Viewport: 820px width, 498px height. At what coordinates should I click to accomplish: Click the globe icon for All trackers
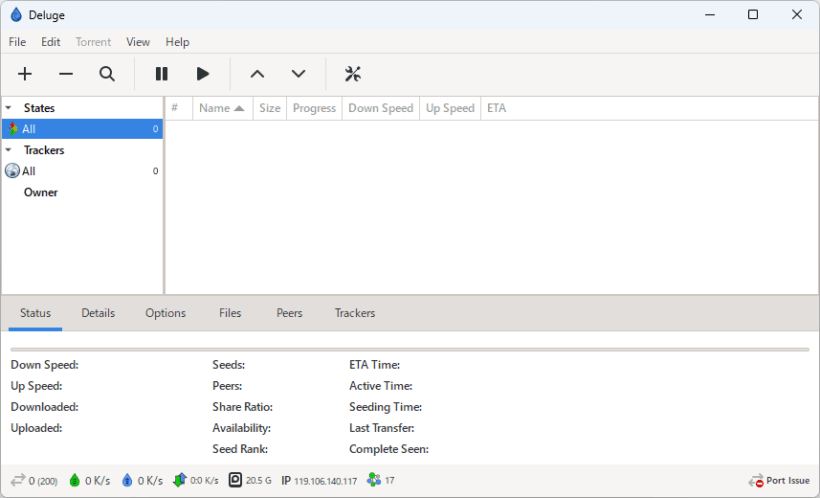point(12,171)
